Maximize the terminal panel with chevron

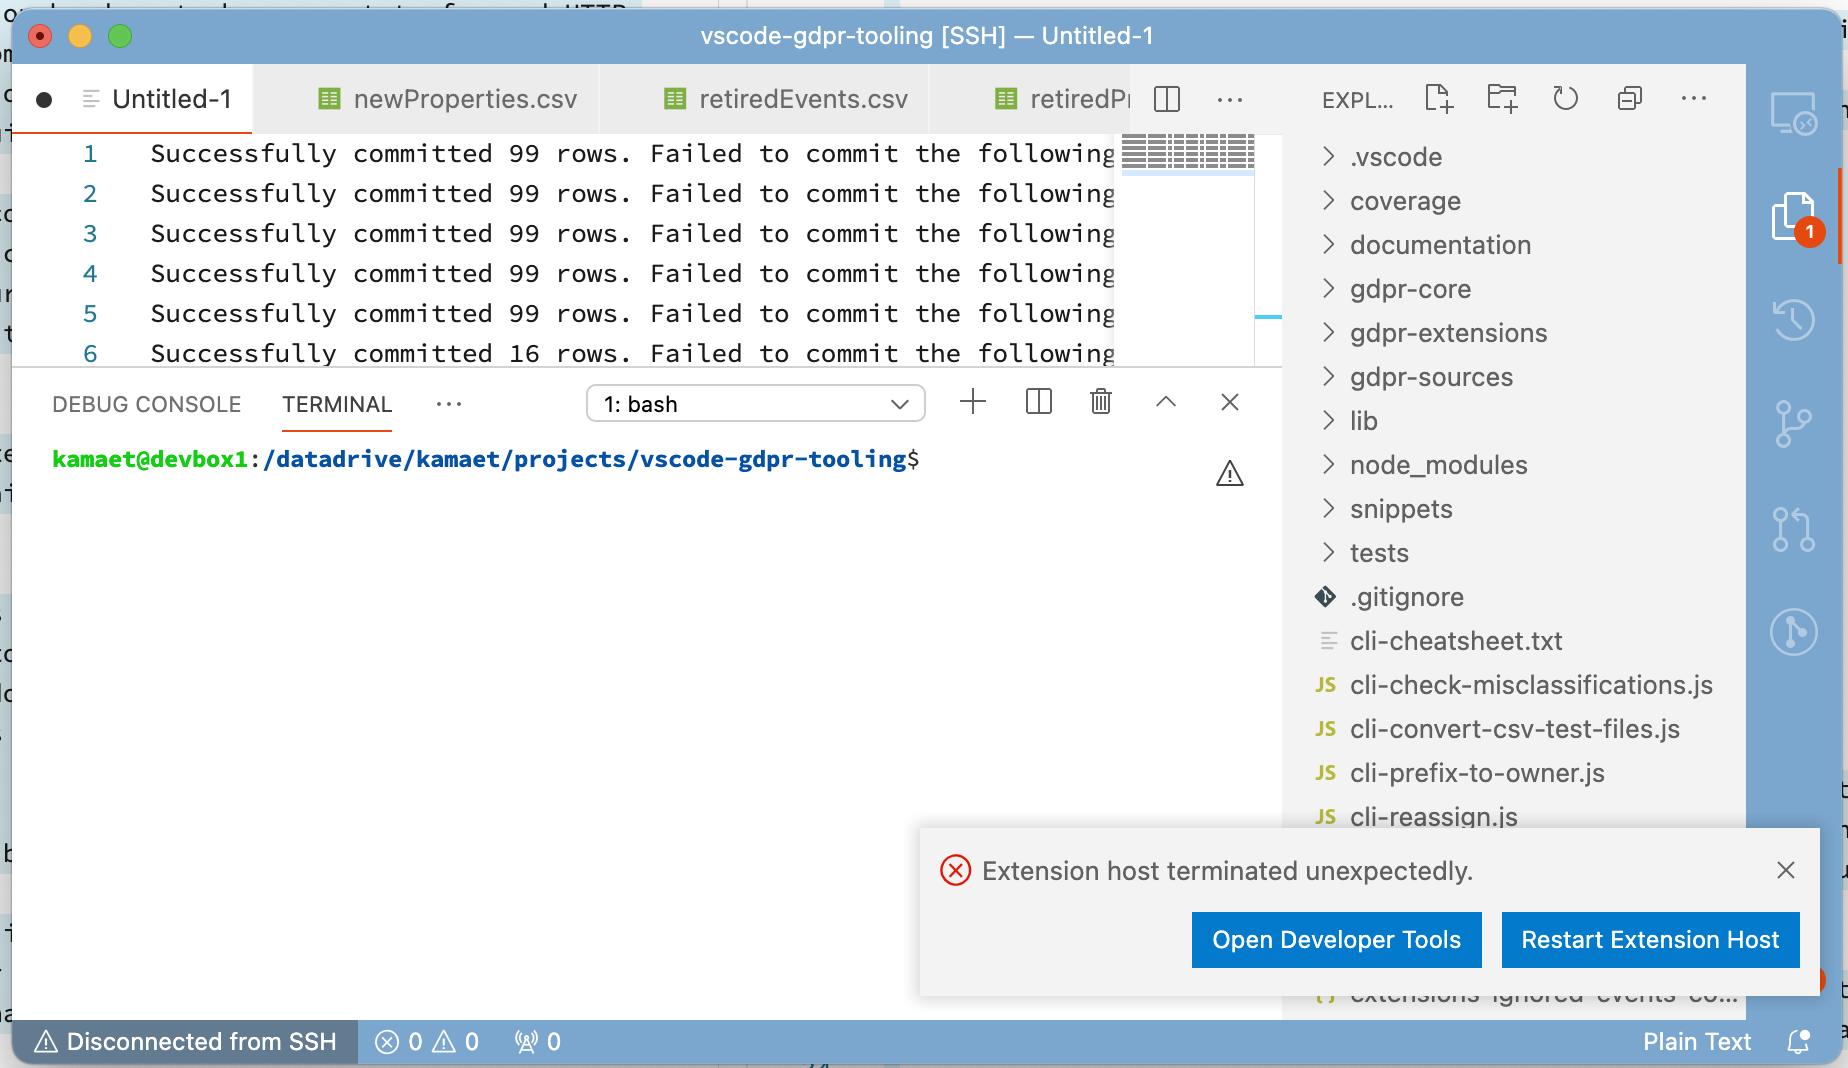(1165, 402)
